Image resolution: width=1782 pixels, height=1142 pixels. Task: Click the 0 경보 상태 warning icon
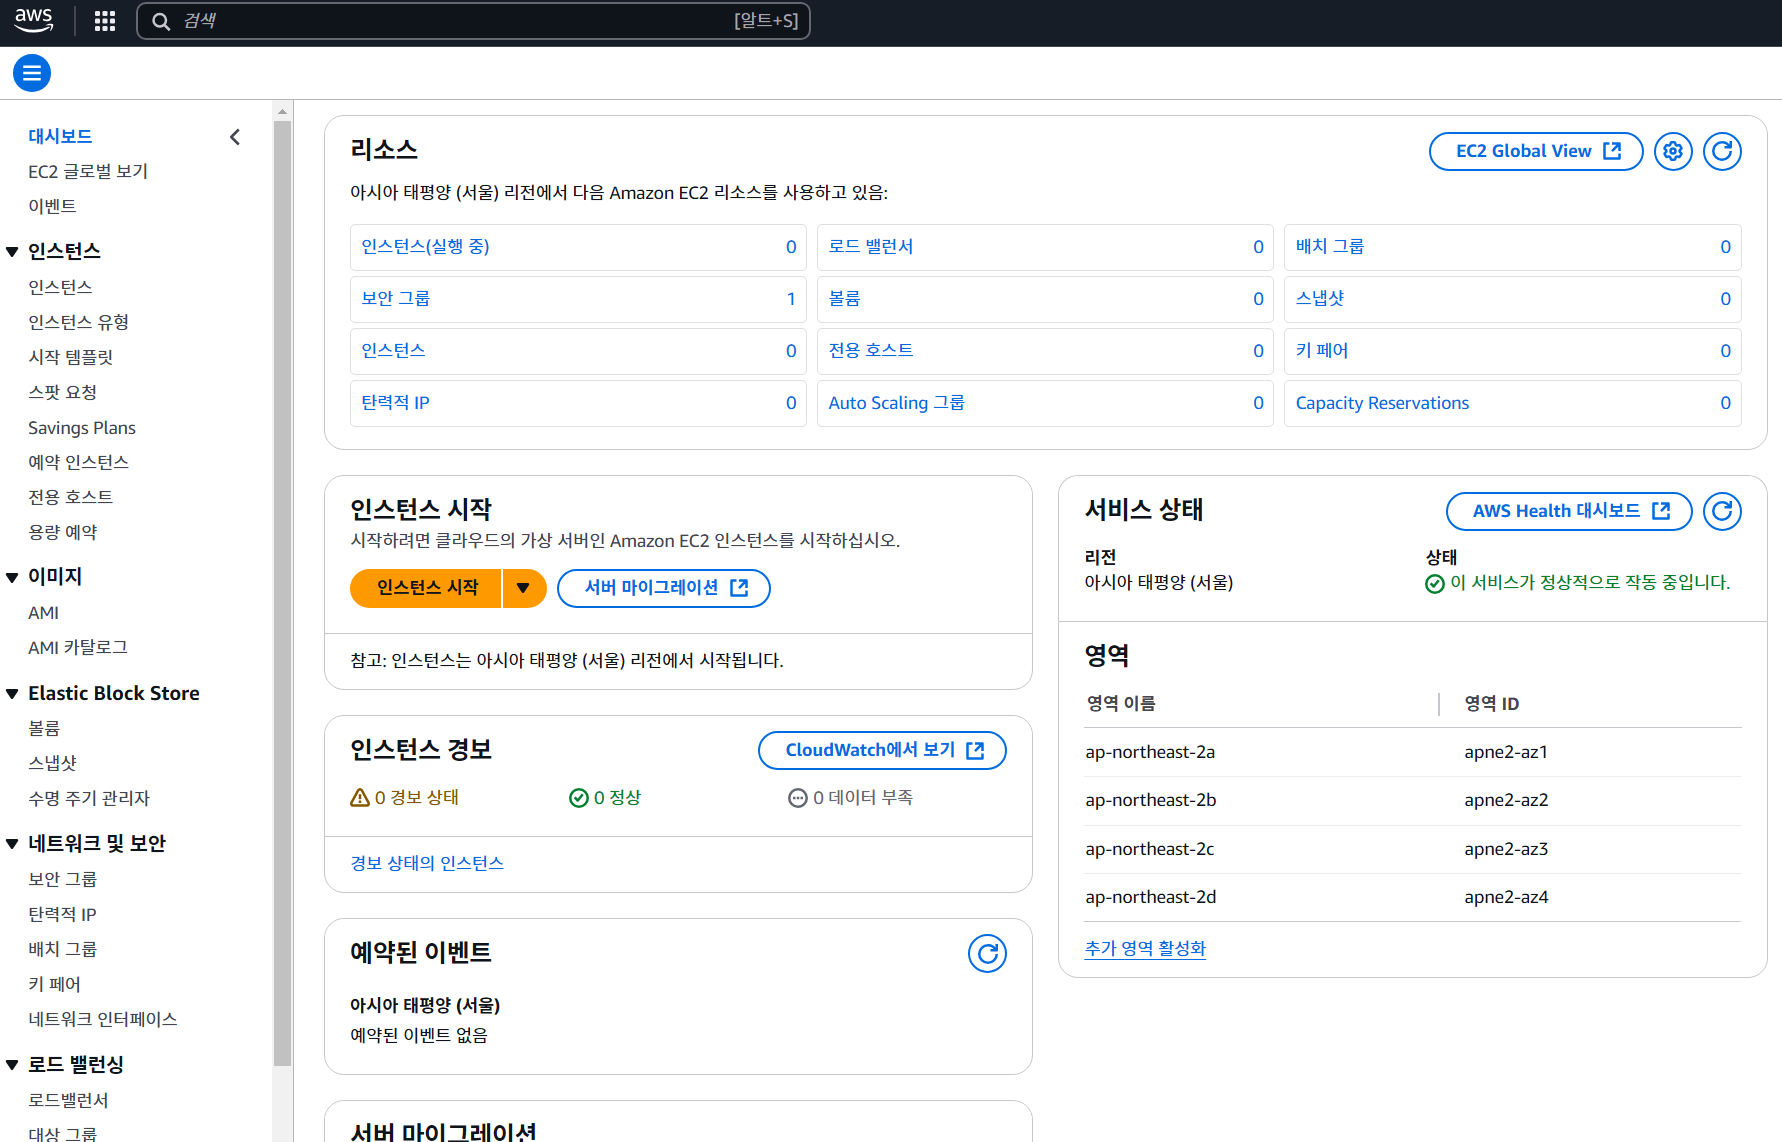click(360, 797)
